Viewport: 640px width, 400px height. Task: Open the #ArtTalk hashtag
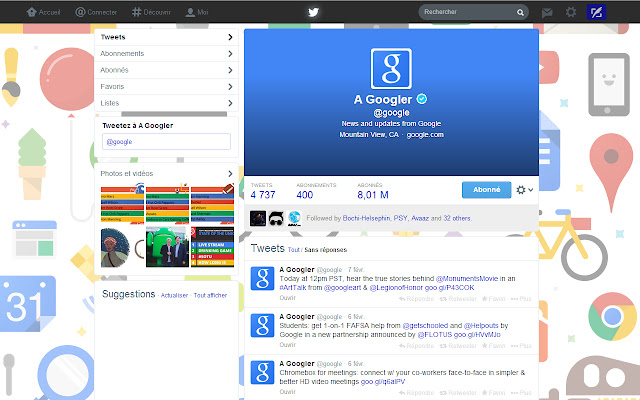coord(293,288)
